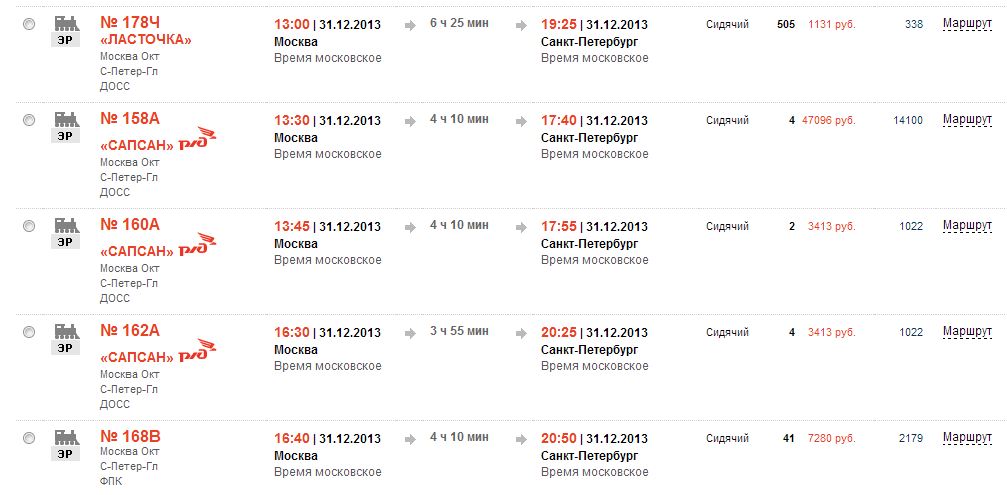Click the train icon for train 162А
This screenshot has height=495, width=1007.
[x=66, y=331]
